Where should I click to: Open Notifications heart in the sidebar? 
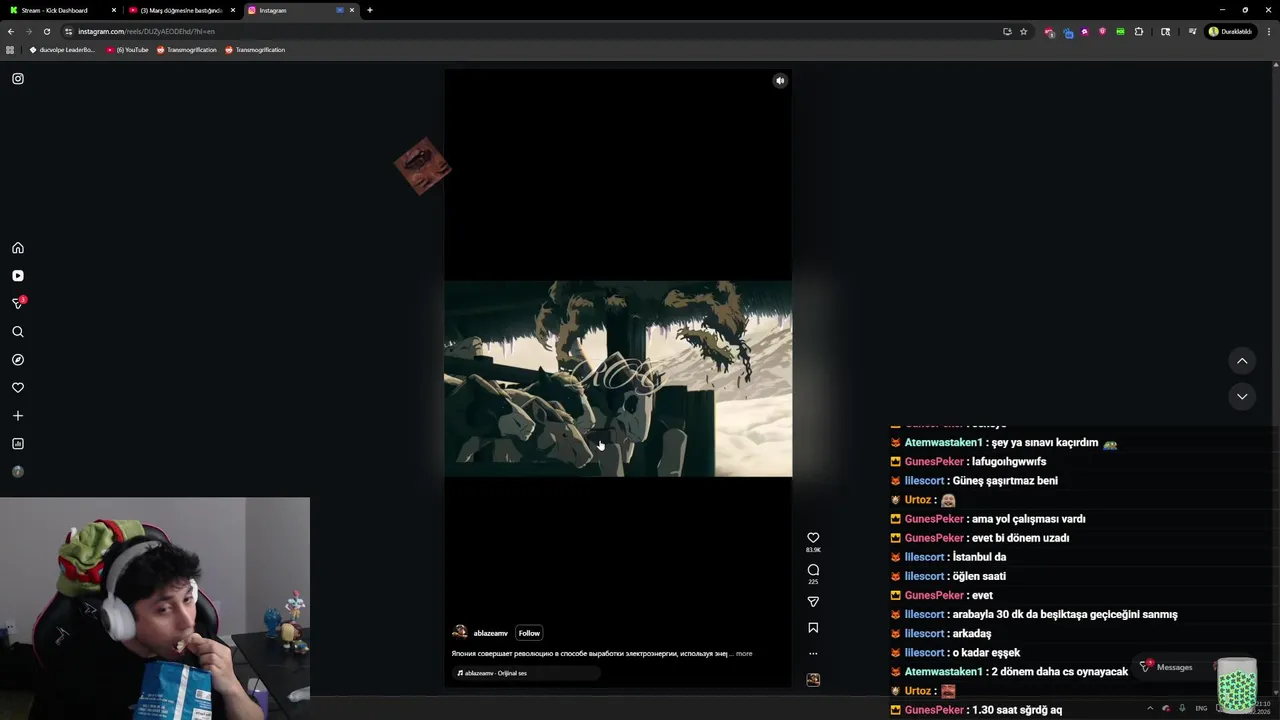click(18, 388)
